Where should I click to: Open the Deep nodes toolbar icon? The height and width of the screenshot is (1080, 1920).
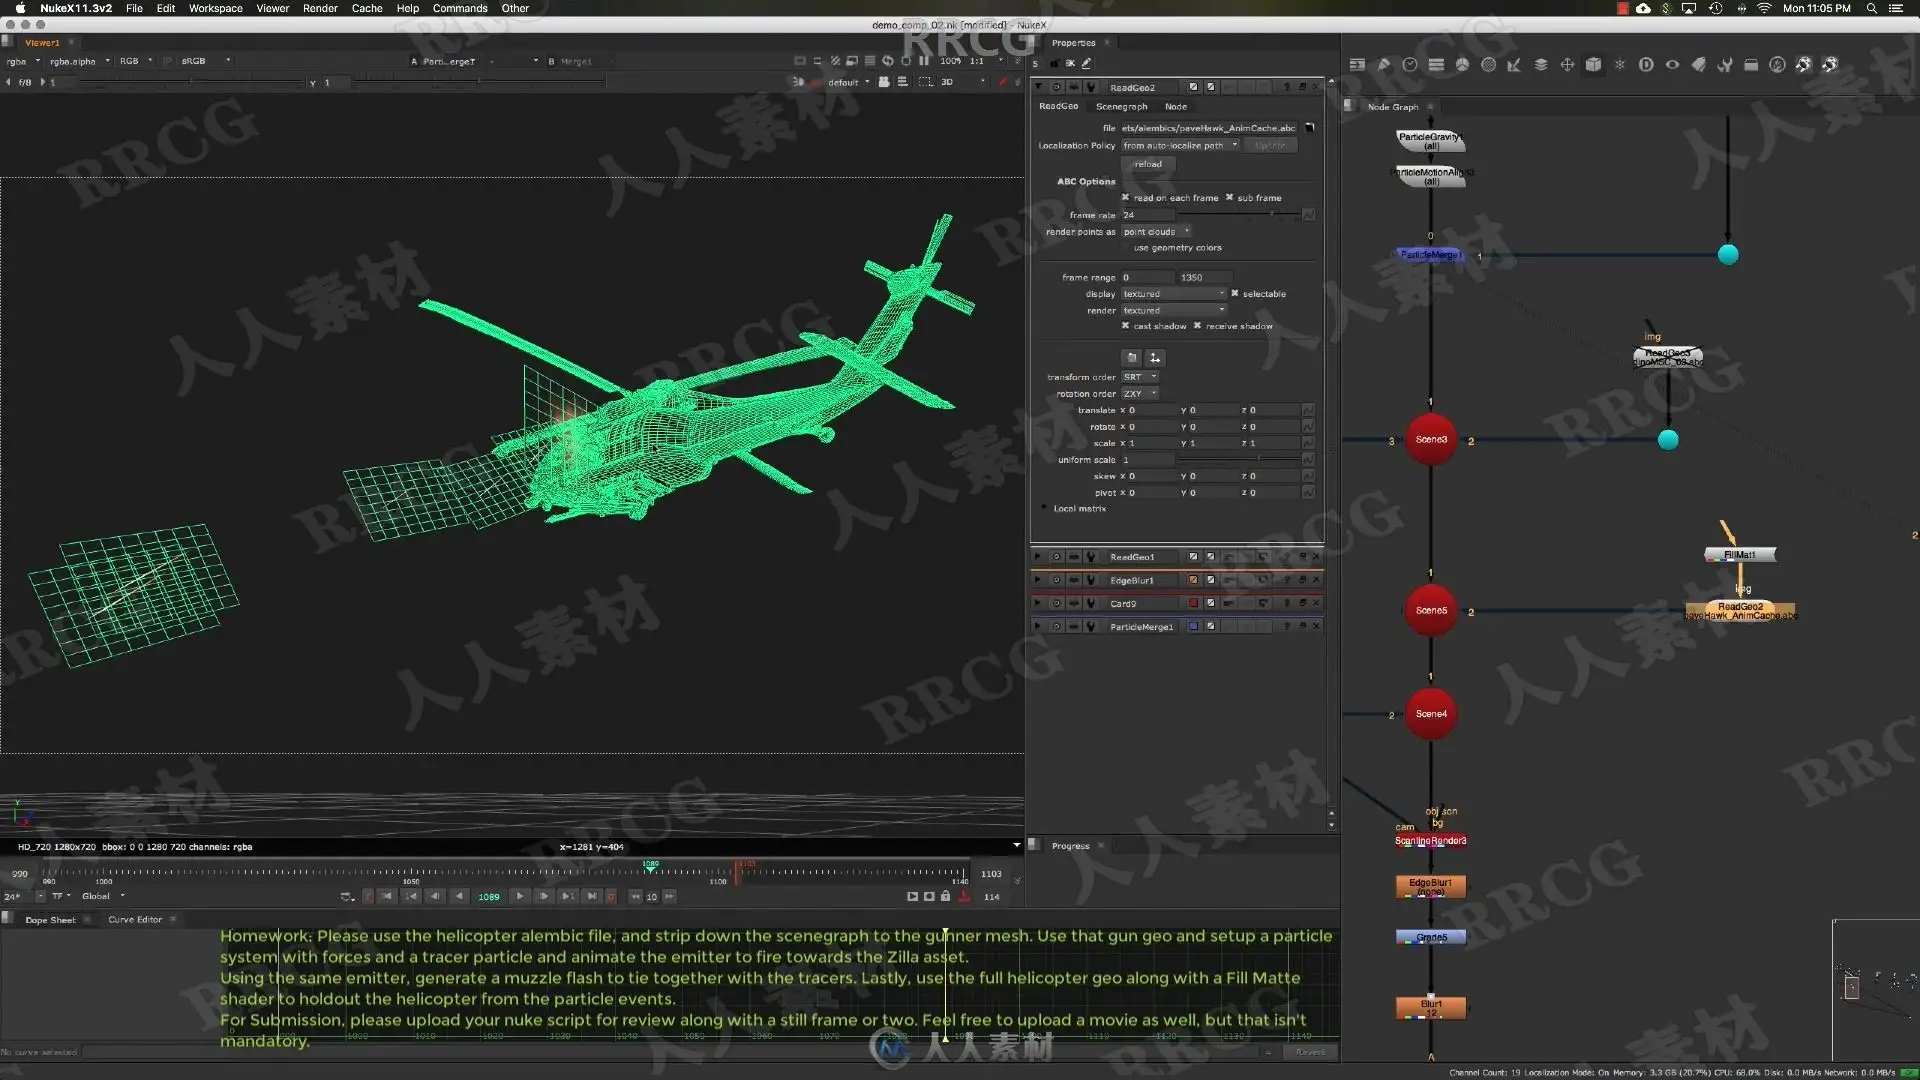tap(1646, 65)
